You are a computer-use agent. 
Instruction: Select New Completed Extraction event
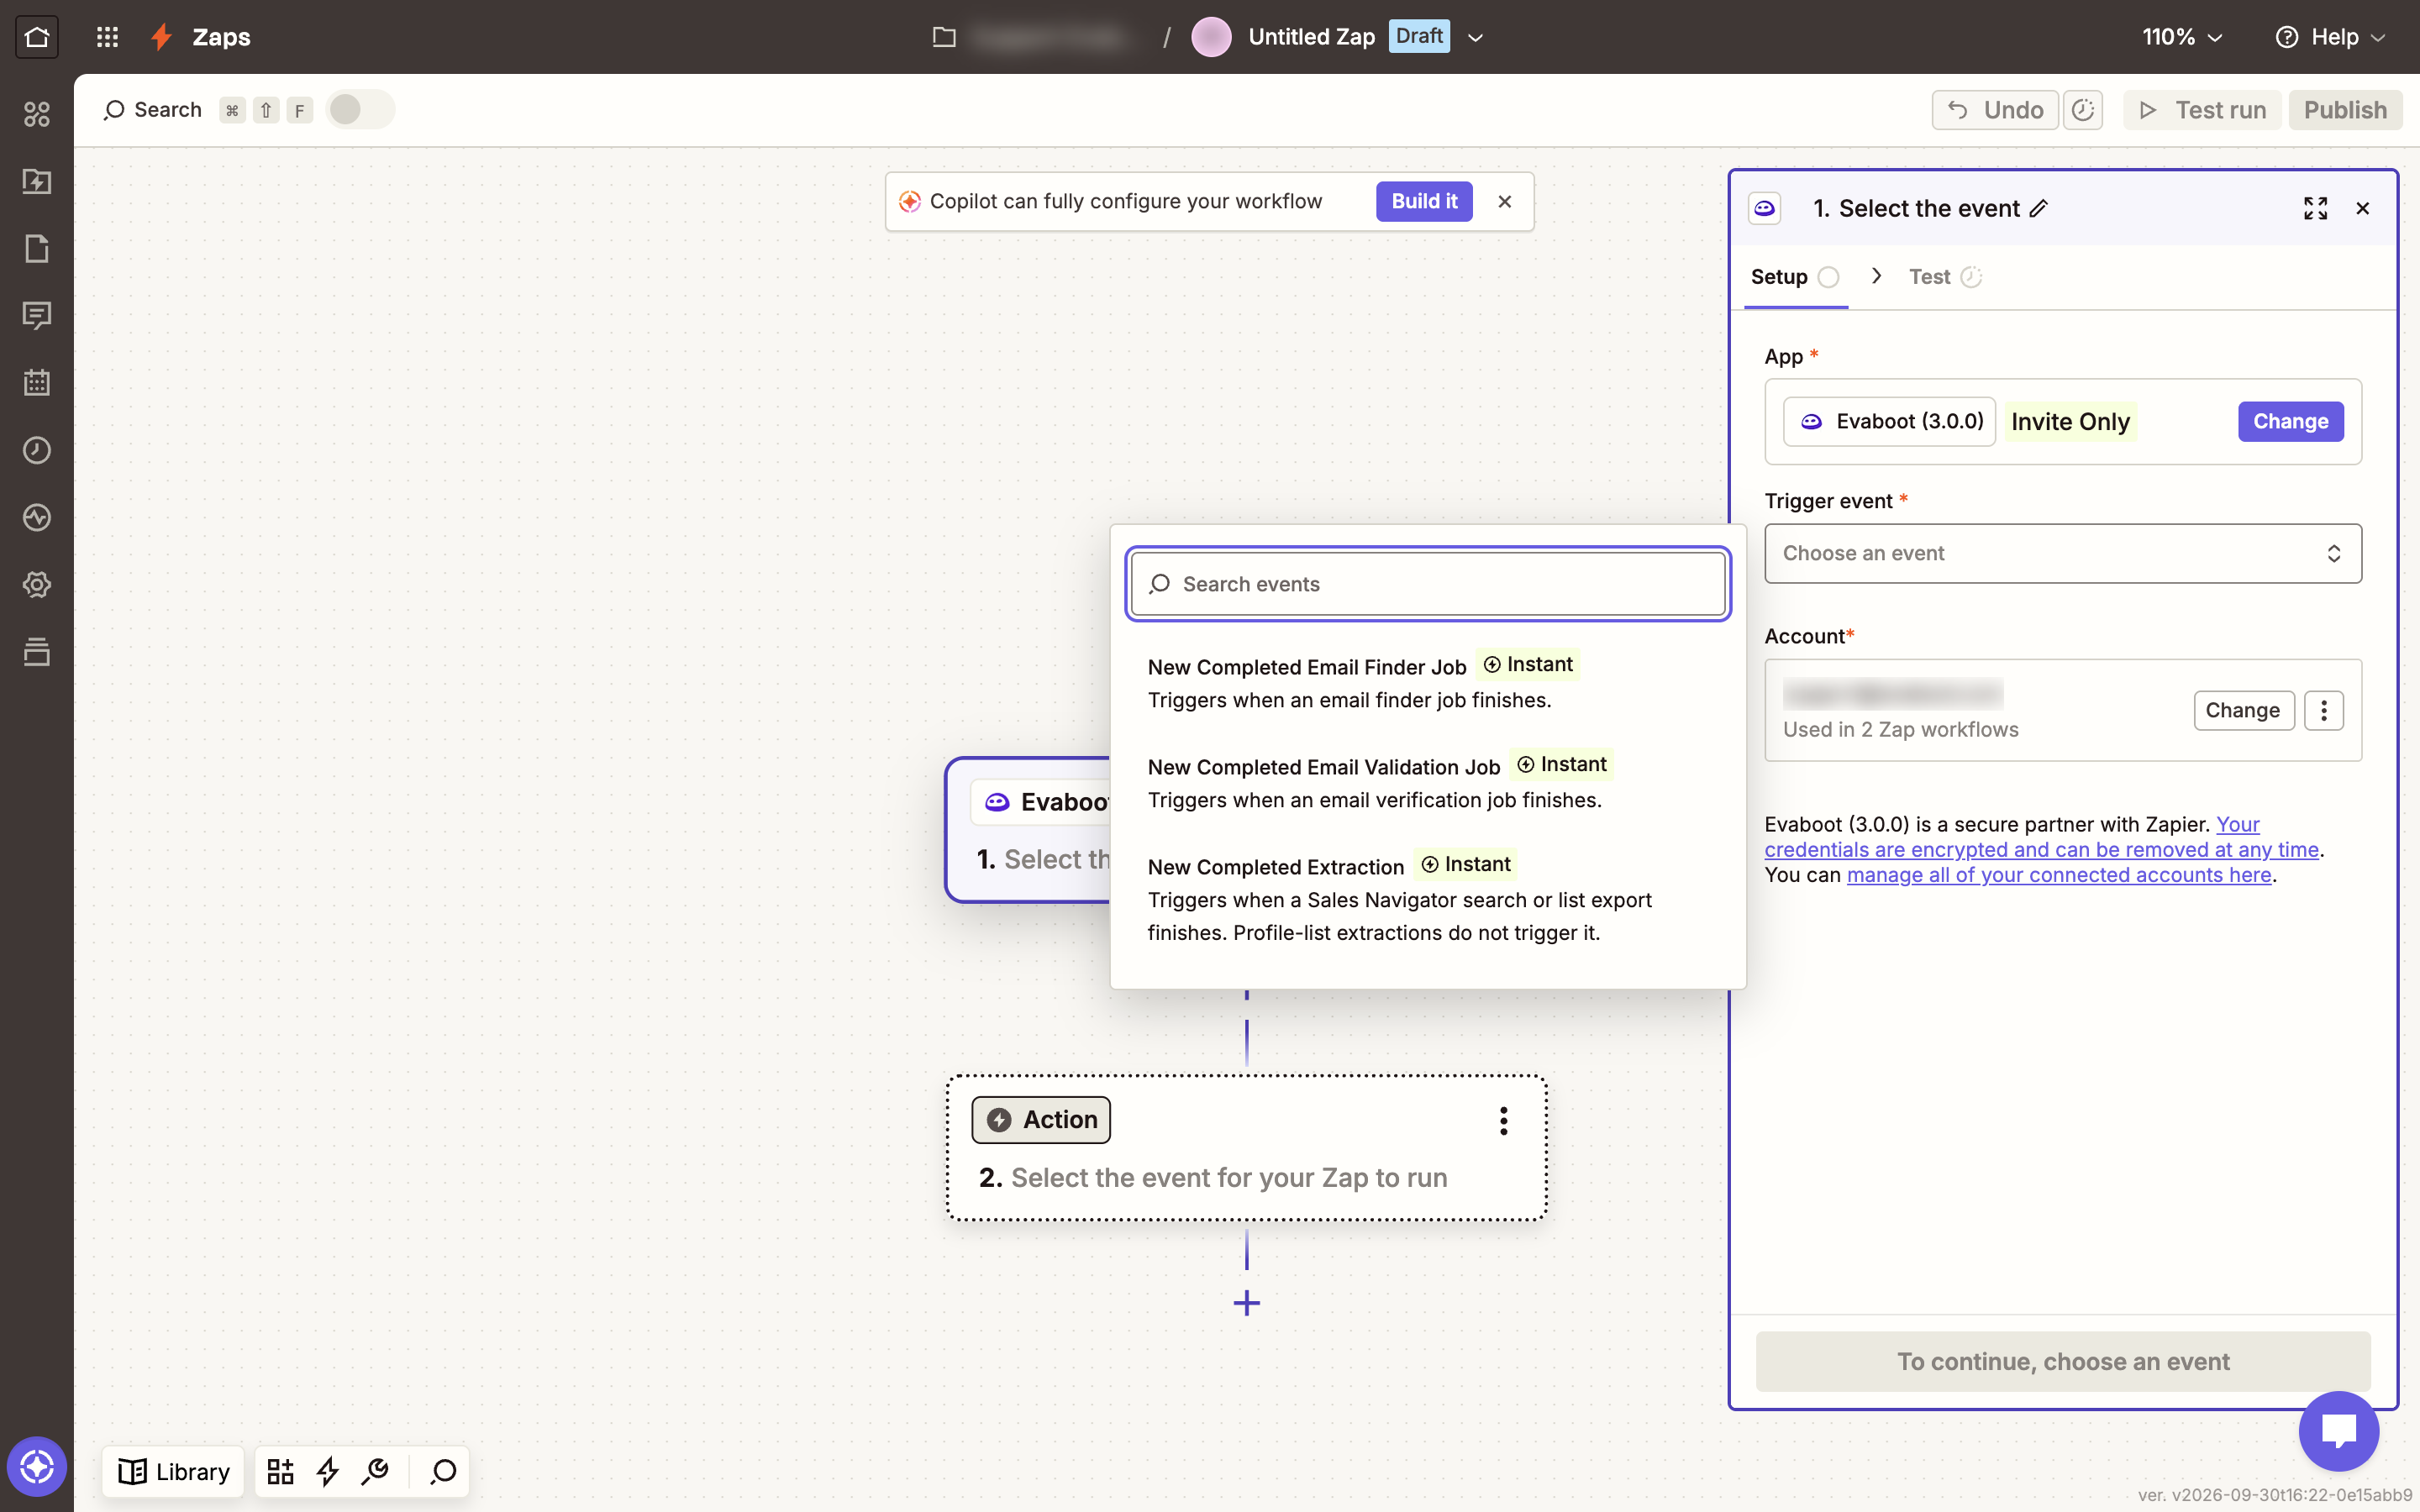pyautogui.click(x=1427, y=899)
